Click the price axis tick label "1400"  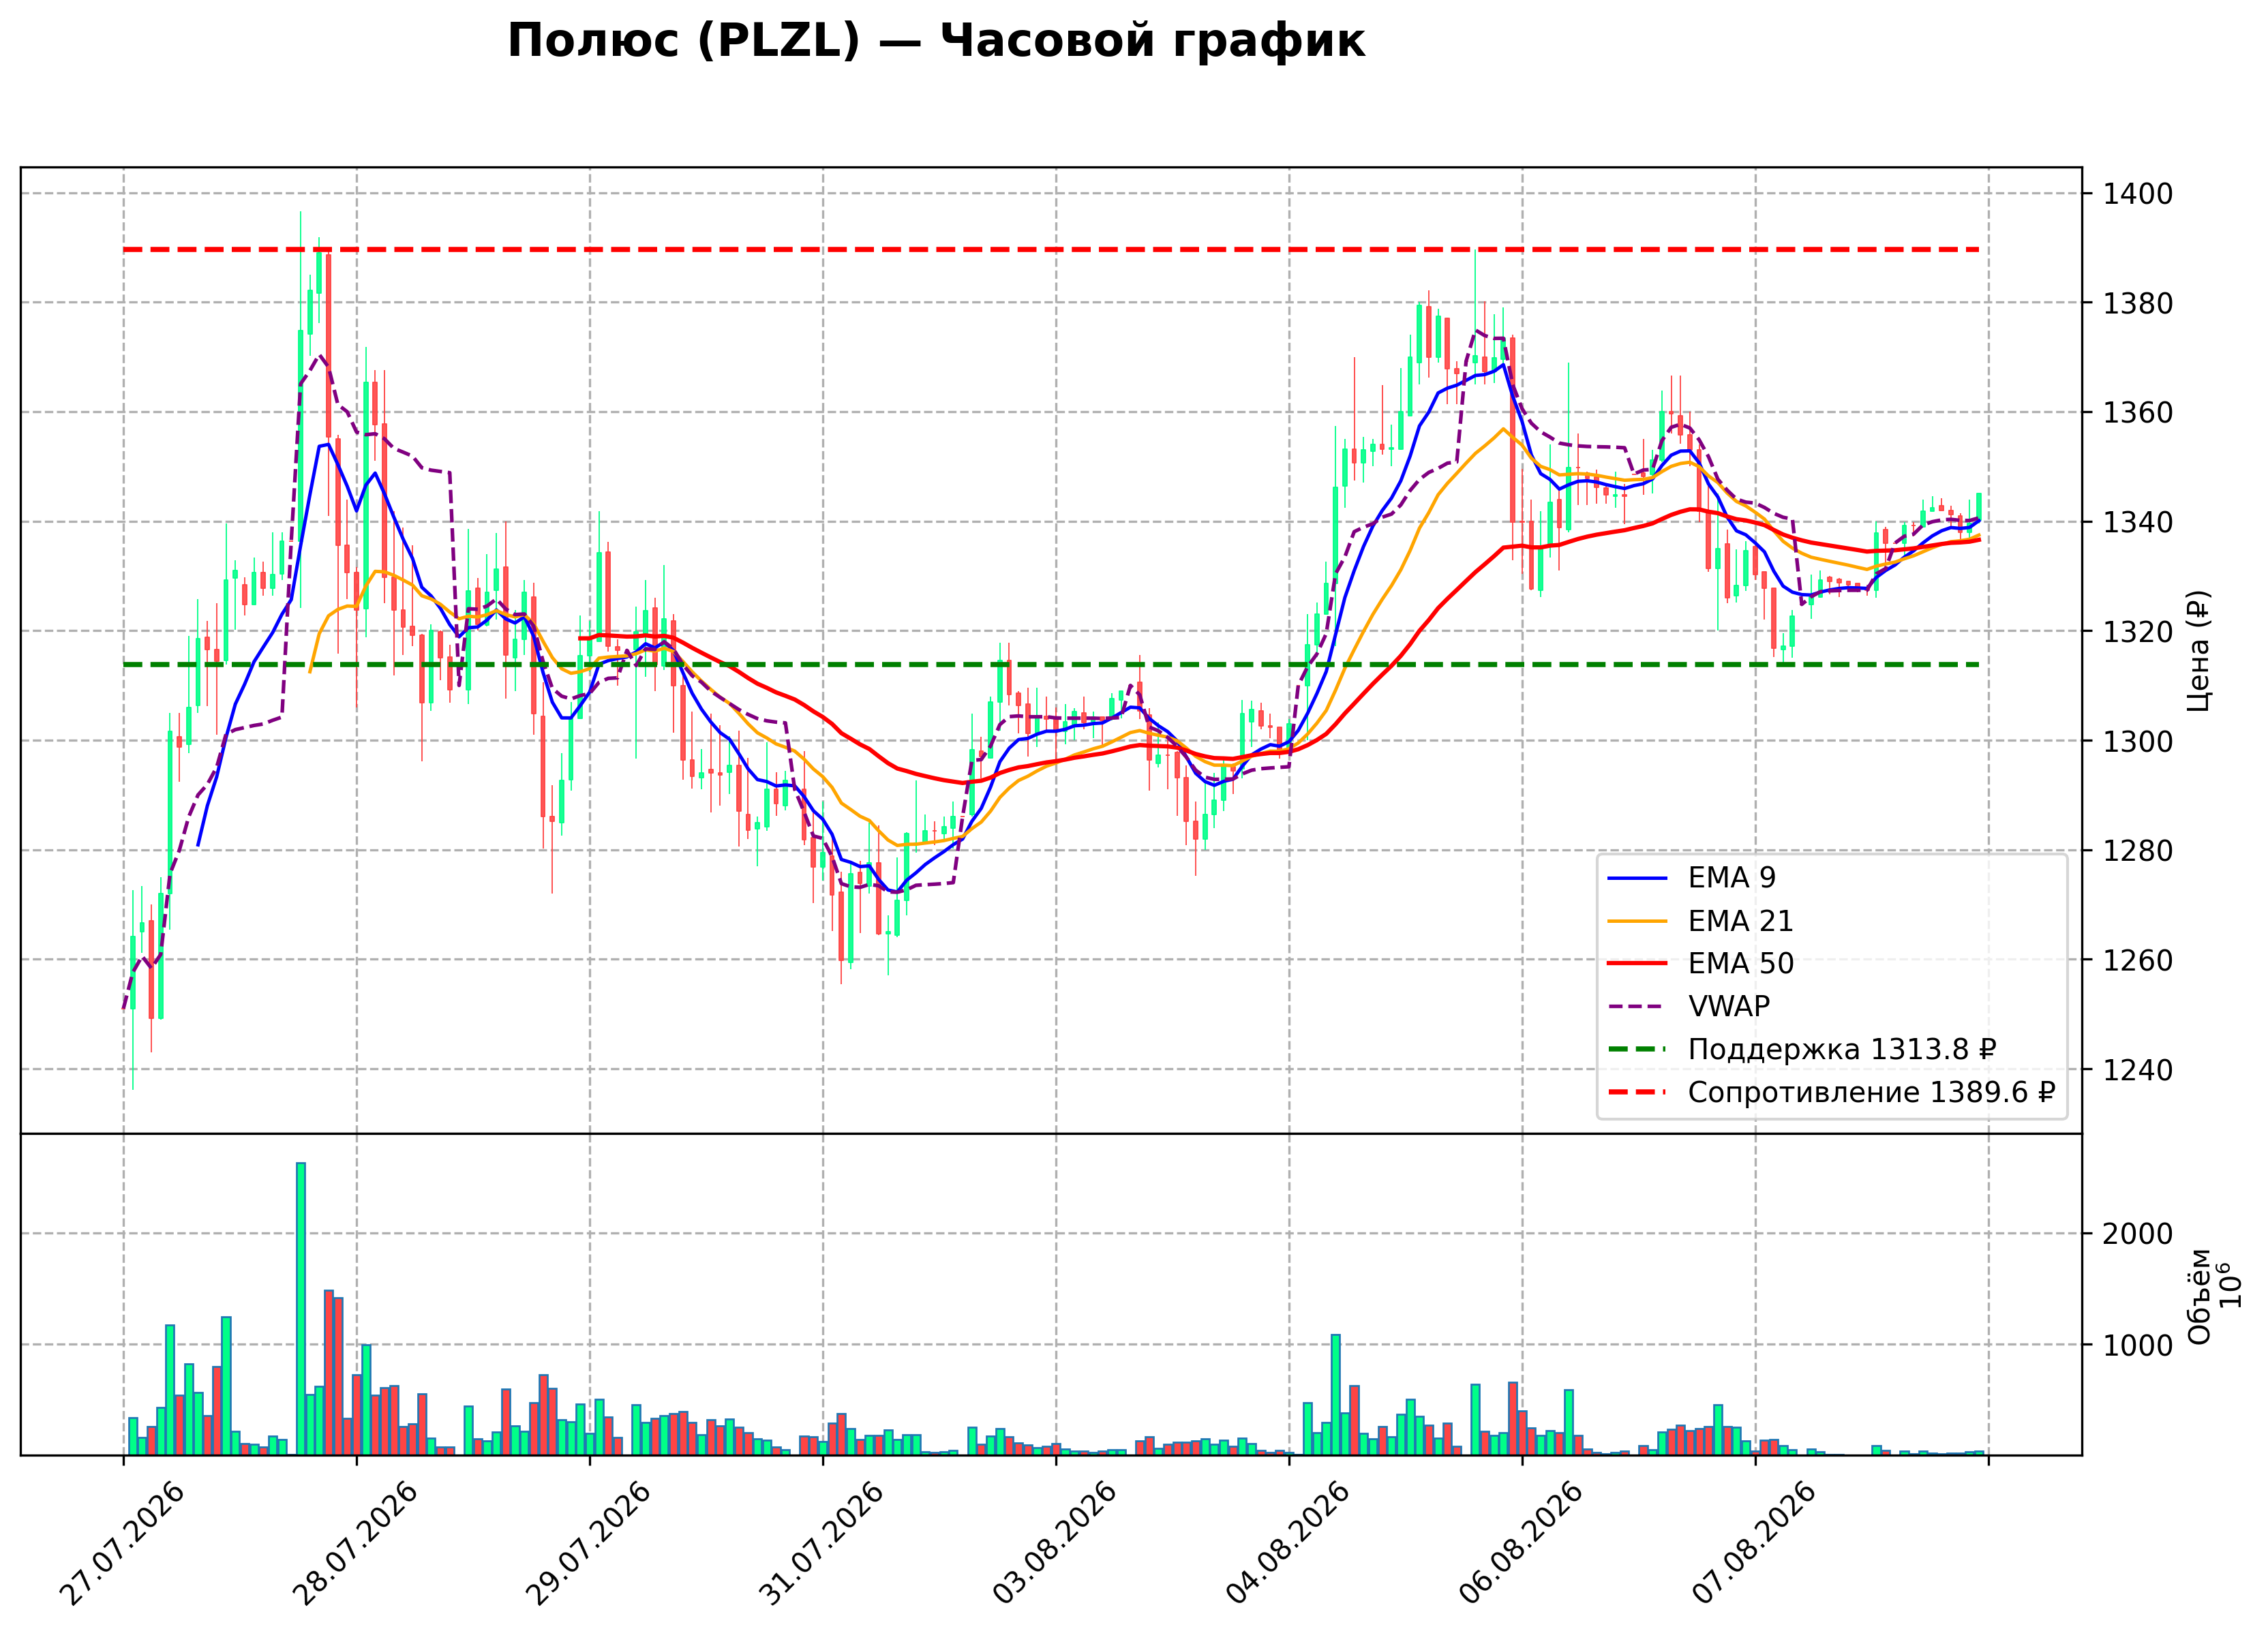[x=2138, y=194]
